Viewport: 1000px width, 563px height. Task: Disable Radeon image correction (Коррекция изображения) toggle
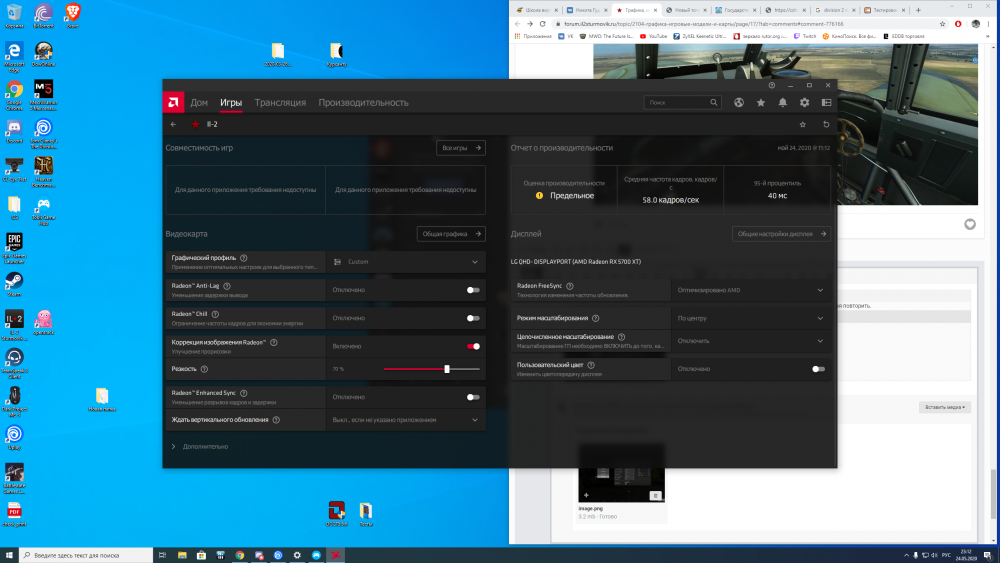tap(473, 346)
